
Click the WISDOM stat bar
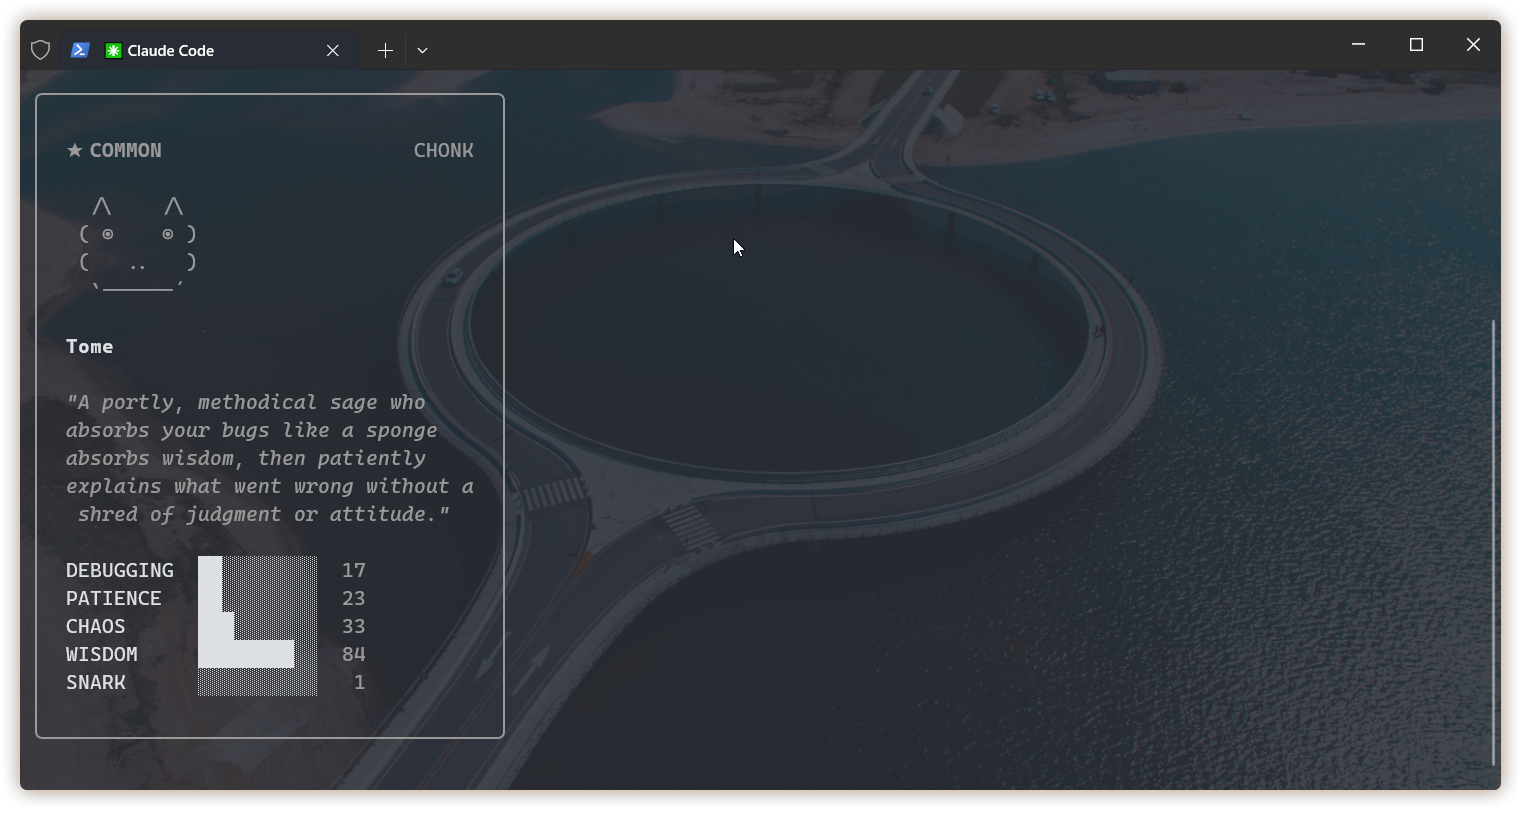258,654
